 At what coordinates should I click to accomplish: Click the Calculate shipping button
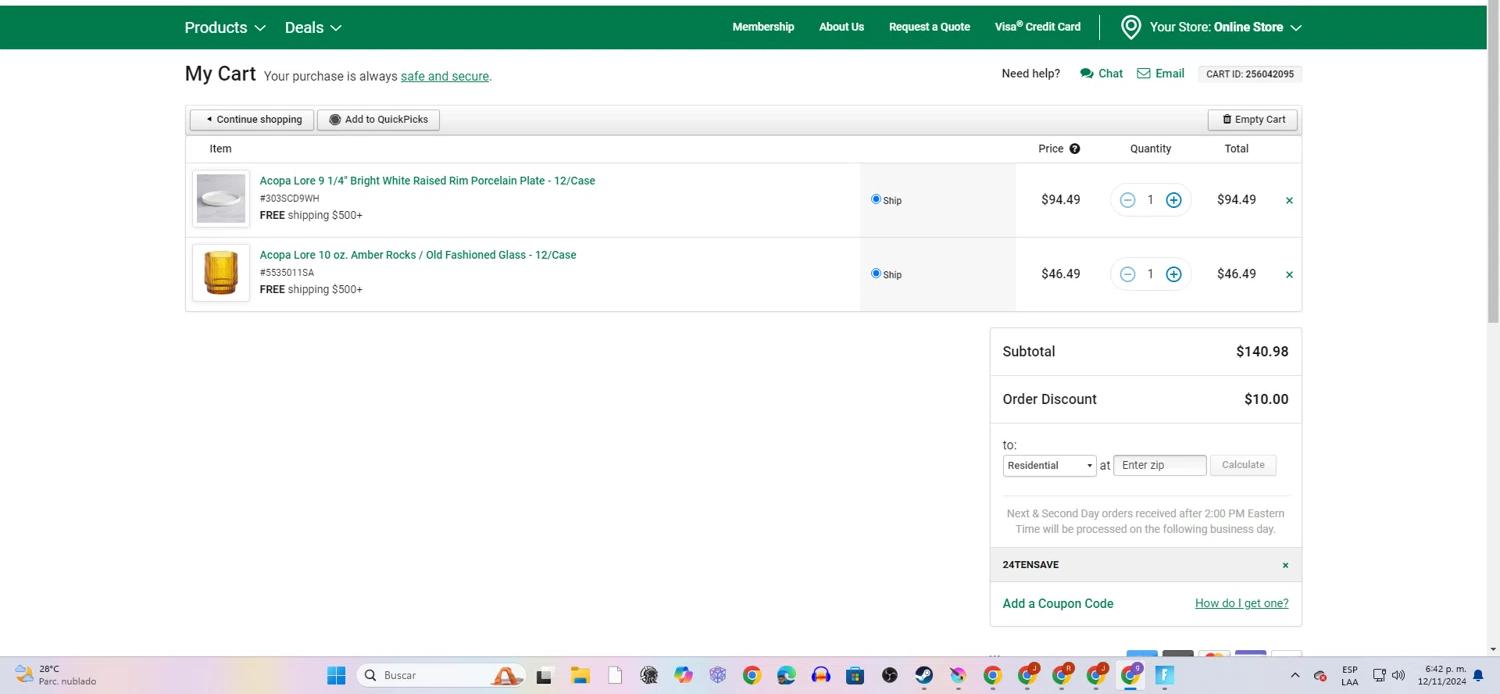pyautogui.click(x=1243, y=465)
